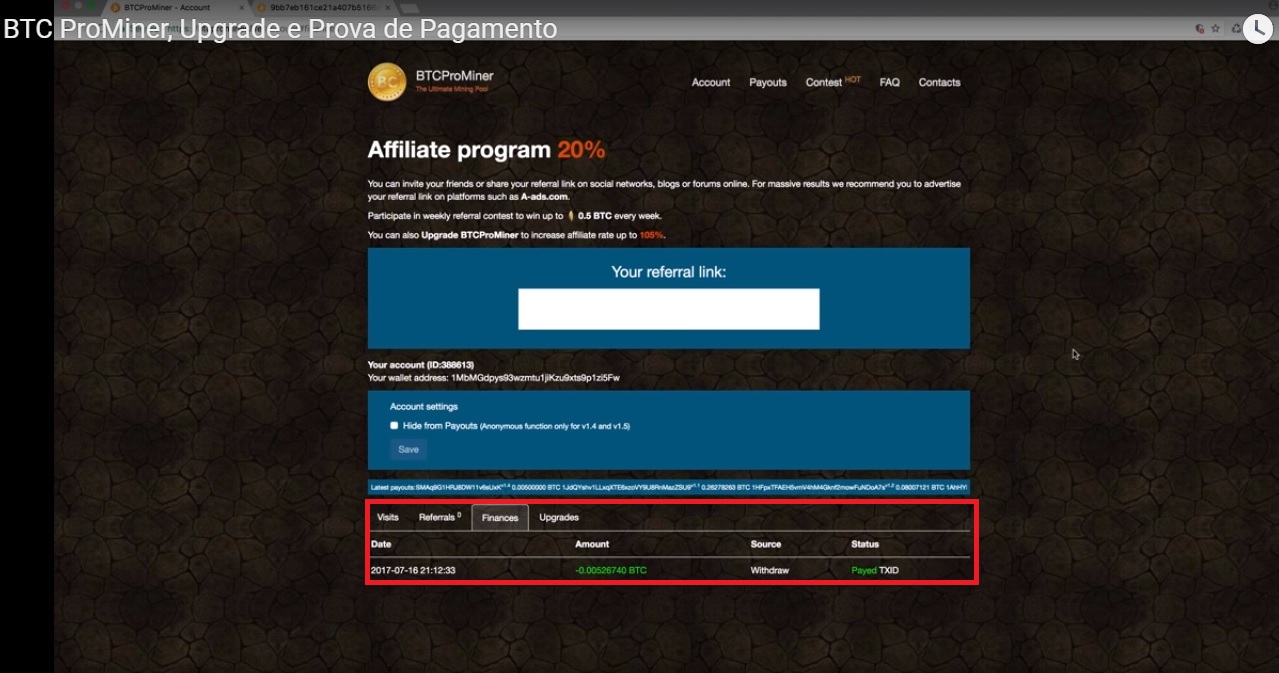
Task: Click the BTCProMiner site name text
Action: click(454, 75)
